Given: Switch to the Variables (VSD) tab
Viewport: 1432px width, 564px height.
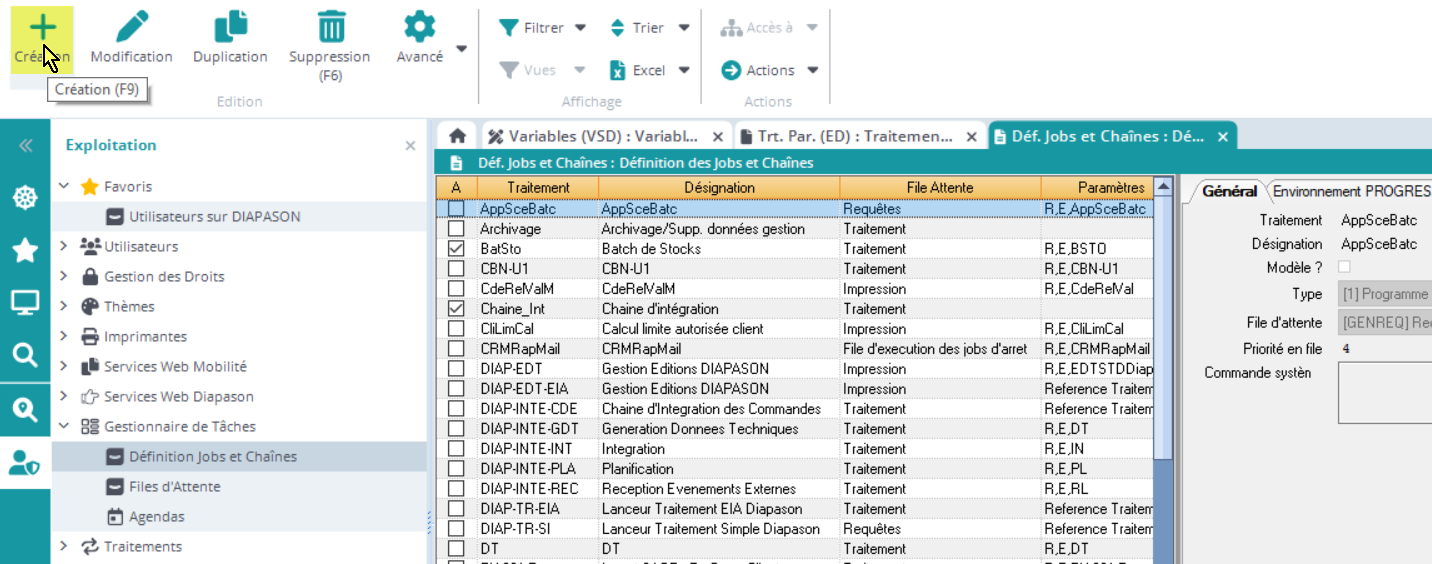Looking at the screenshot, I should [603, 136].
